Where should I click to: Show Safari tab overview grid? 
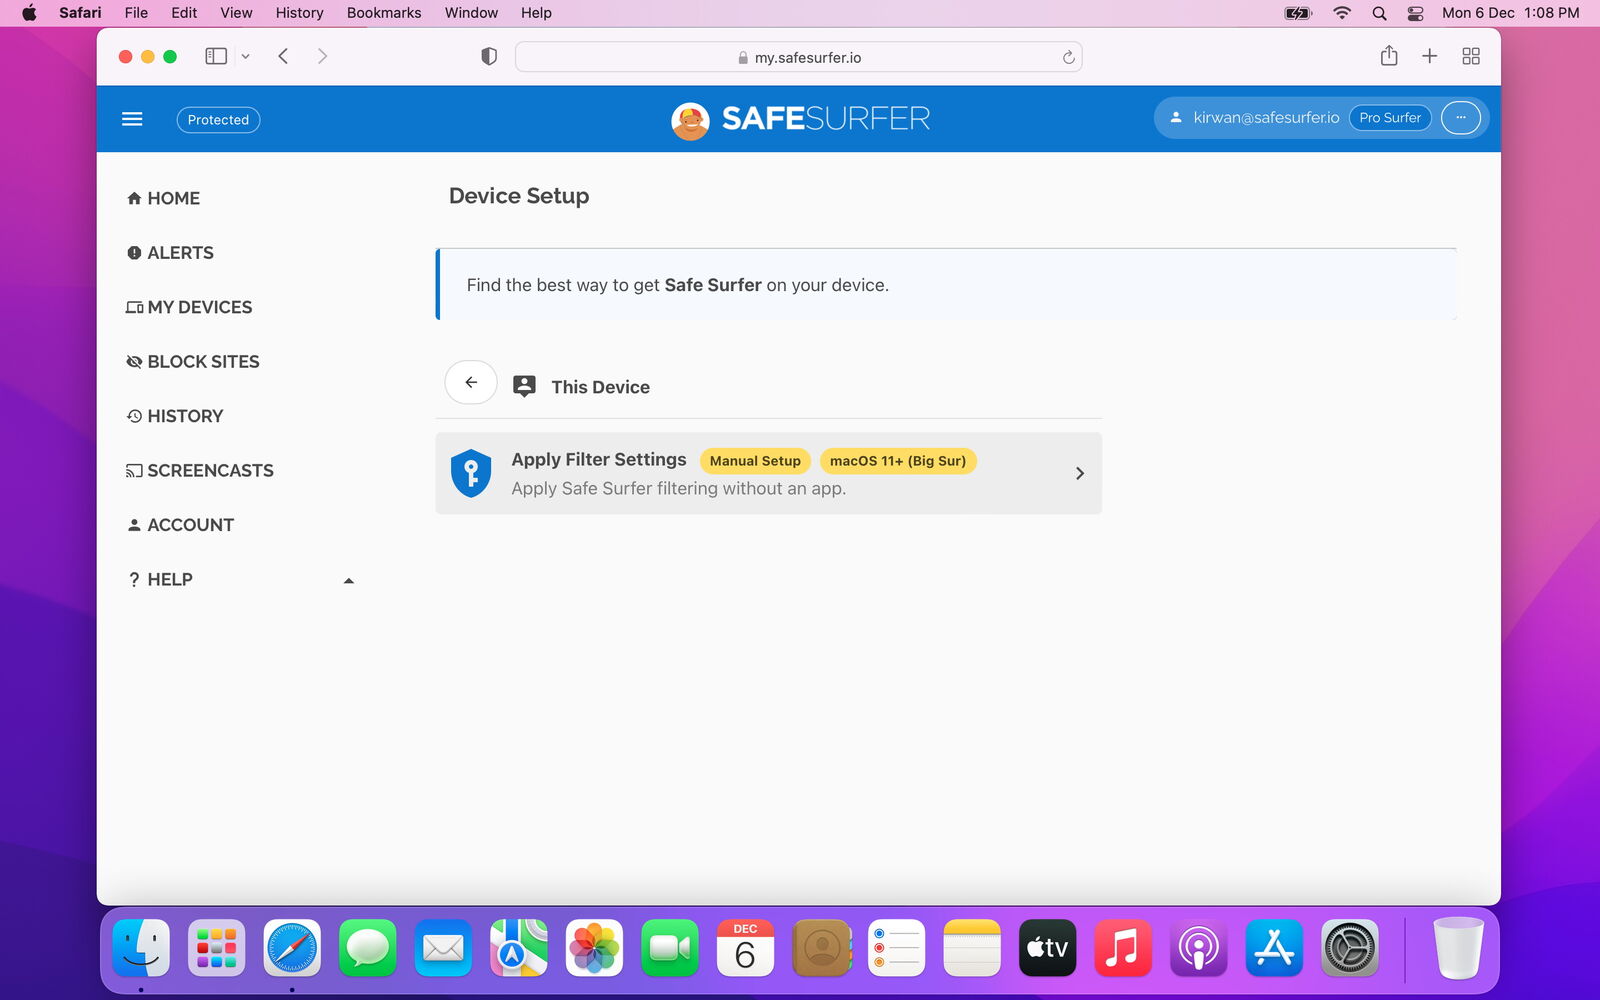pyautogui.click(x=1471, y=56)
